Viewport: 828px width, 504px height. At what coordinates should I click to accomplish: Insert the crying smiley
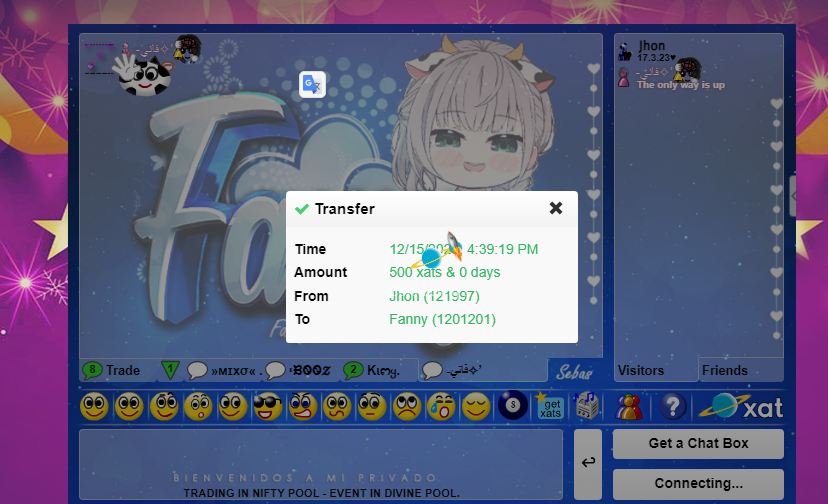coord(441,407)
